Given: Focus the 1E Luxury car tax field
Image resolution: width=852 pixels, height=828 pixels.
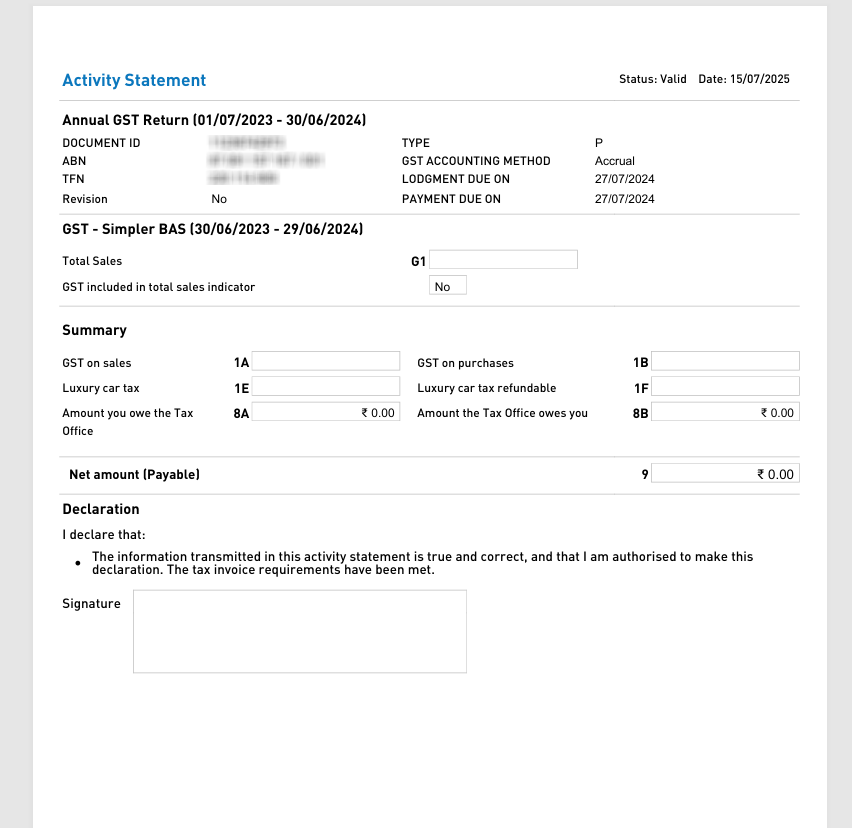Looking at the screenshot, I should 326,387.
